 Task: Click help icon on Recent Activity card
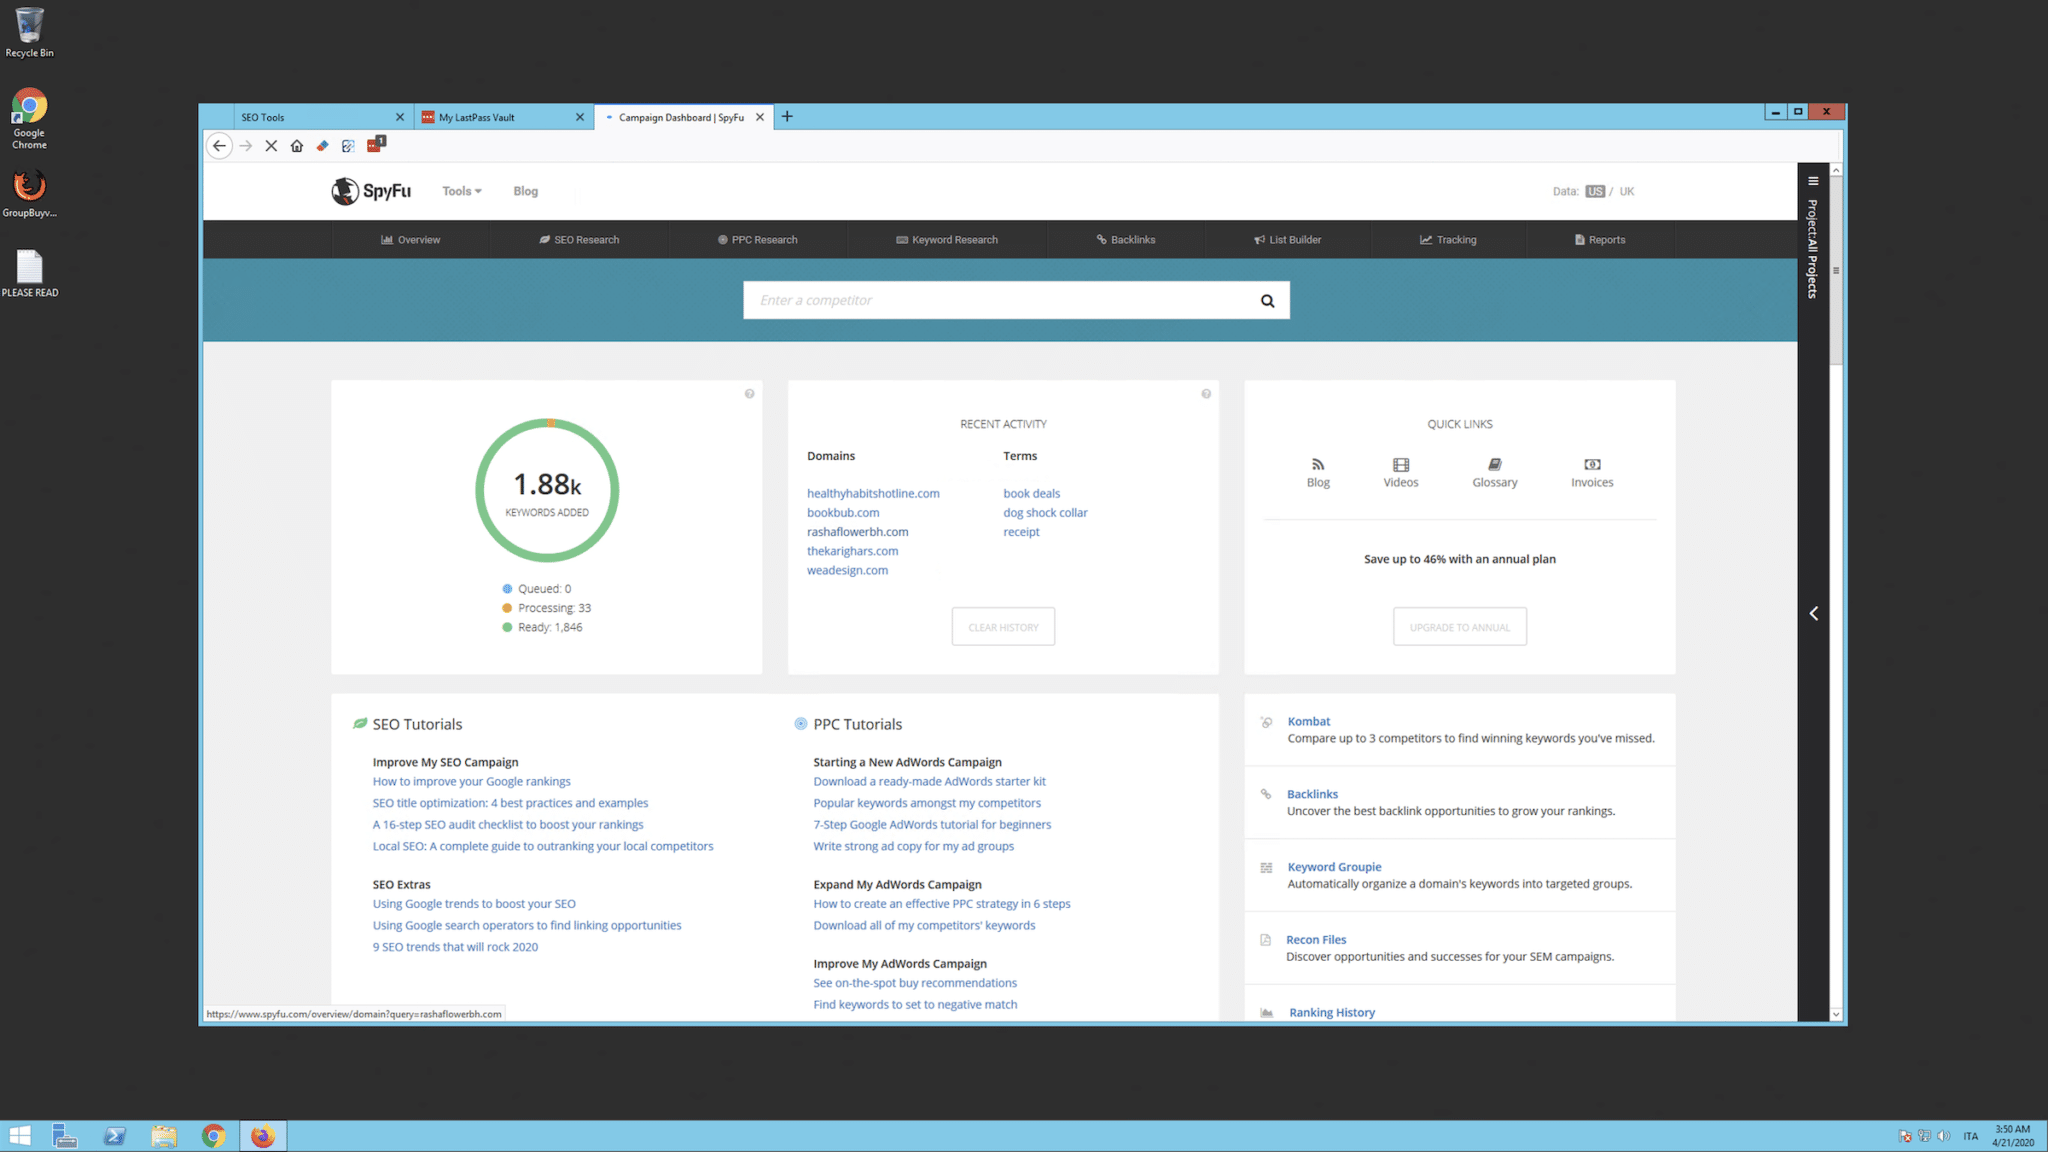coord(1206,394)
